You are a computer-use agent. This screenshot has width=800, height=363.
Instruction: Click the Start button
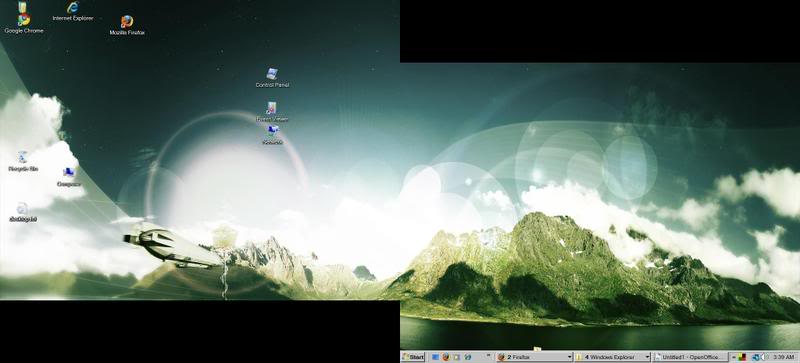tap(413, 357)
